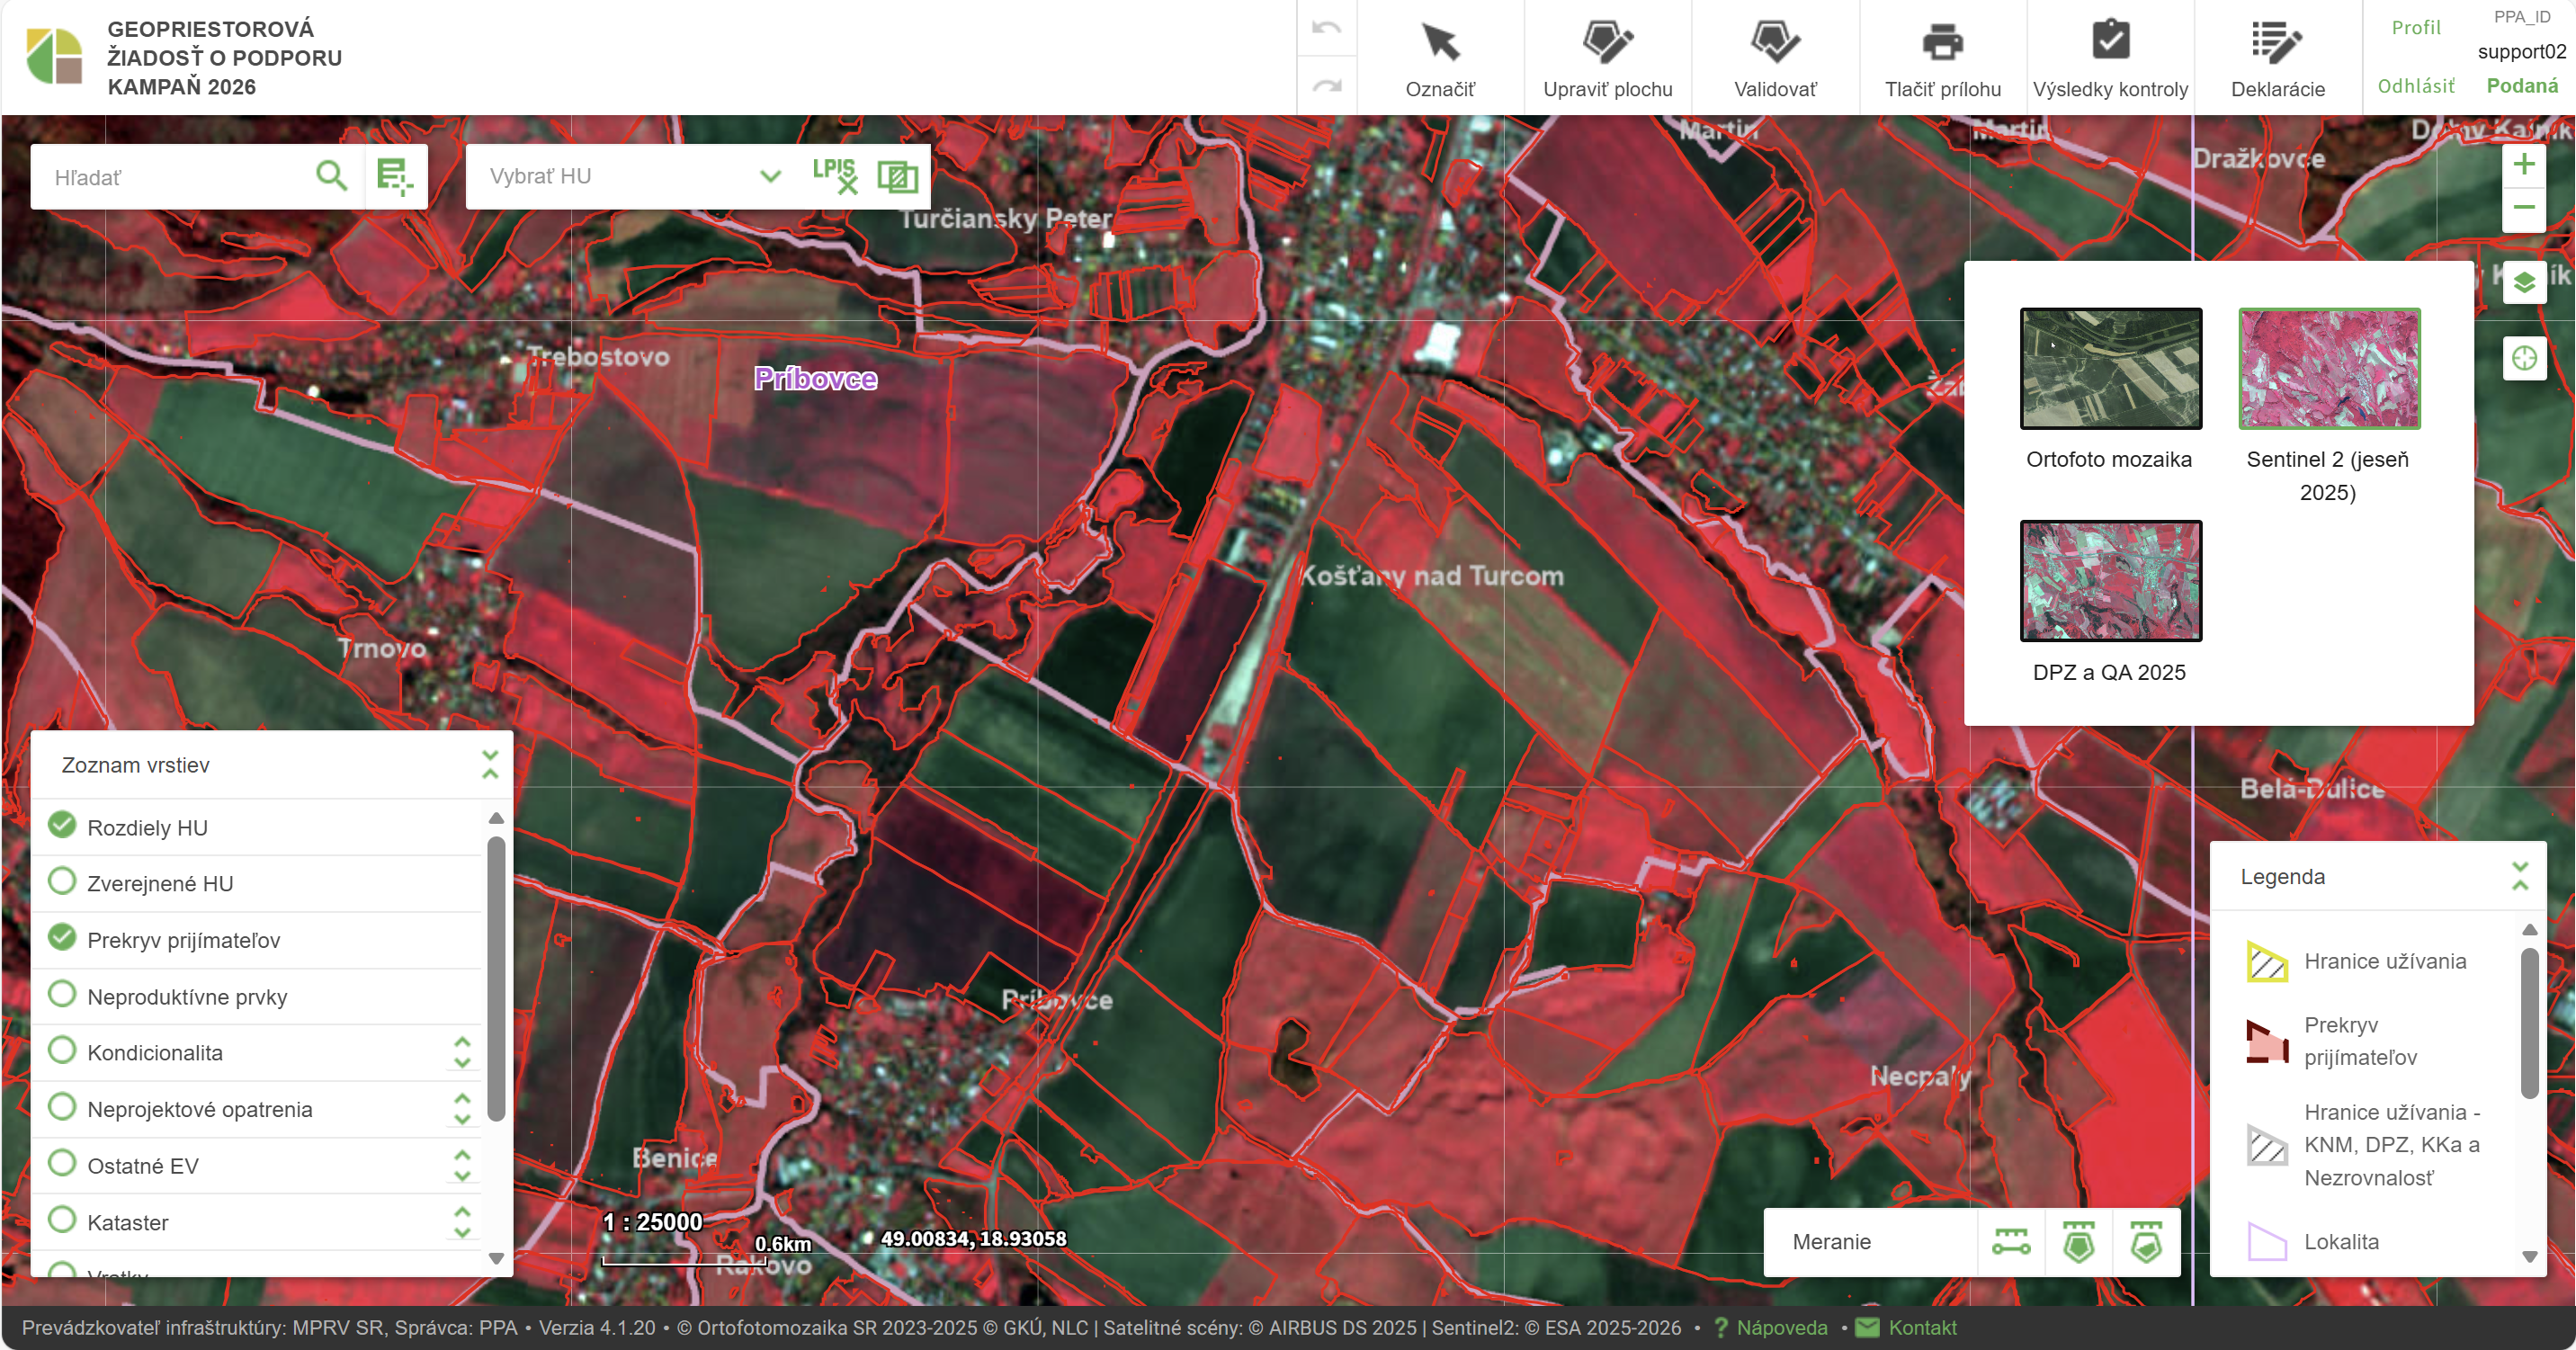
Task: Click the locate position target icon
Action: (x=2523, y=358)
